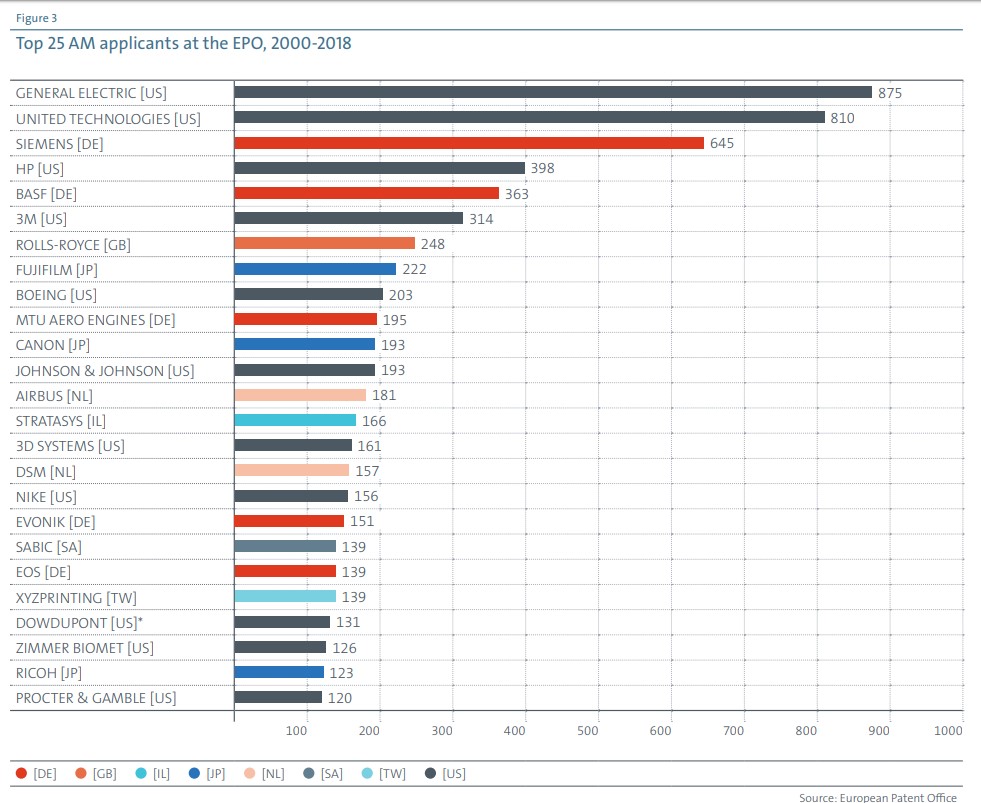Select the chart title text
The height and width of the screenshot is (803, 981).
183,43
